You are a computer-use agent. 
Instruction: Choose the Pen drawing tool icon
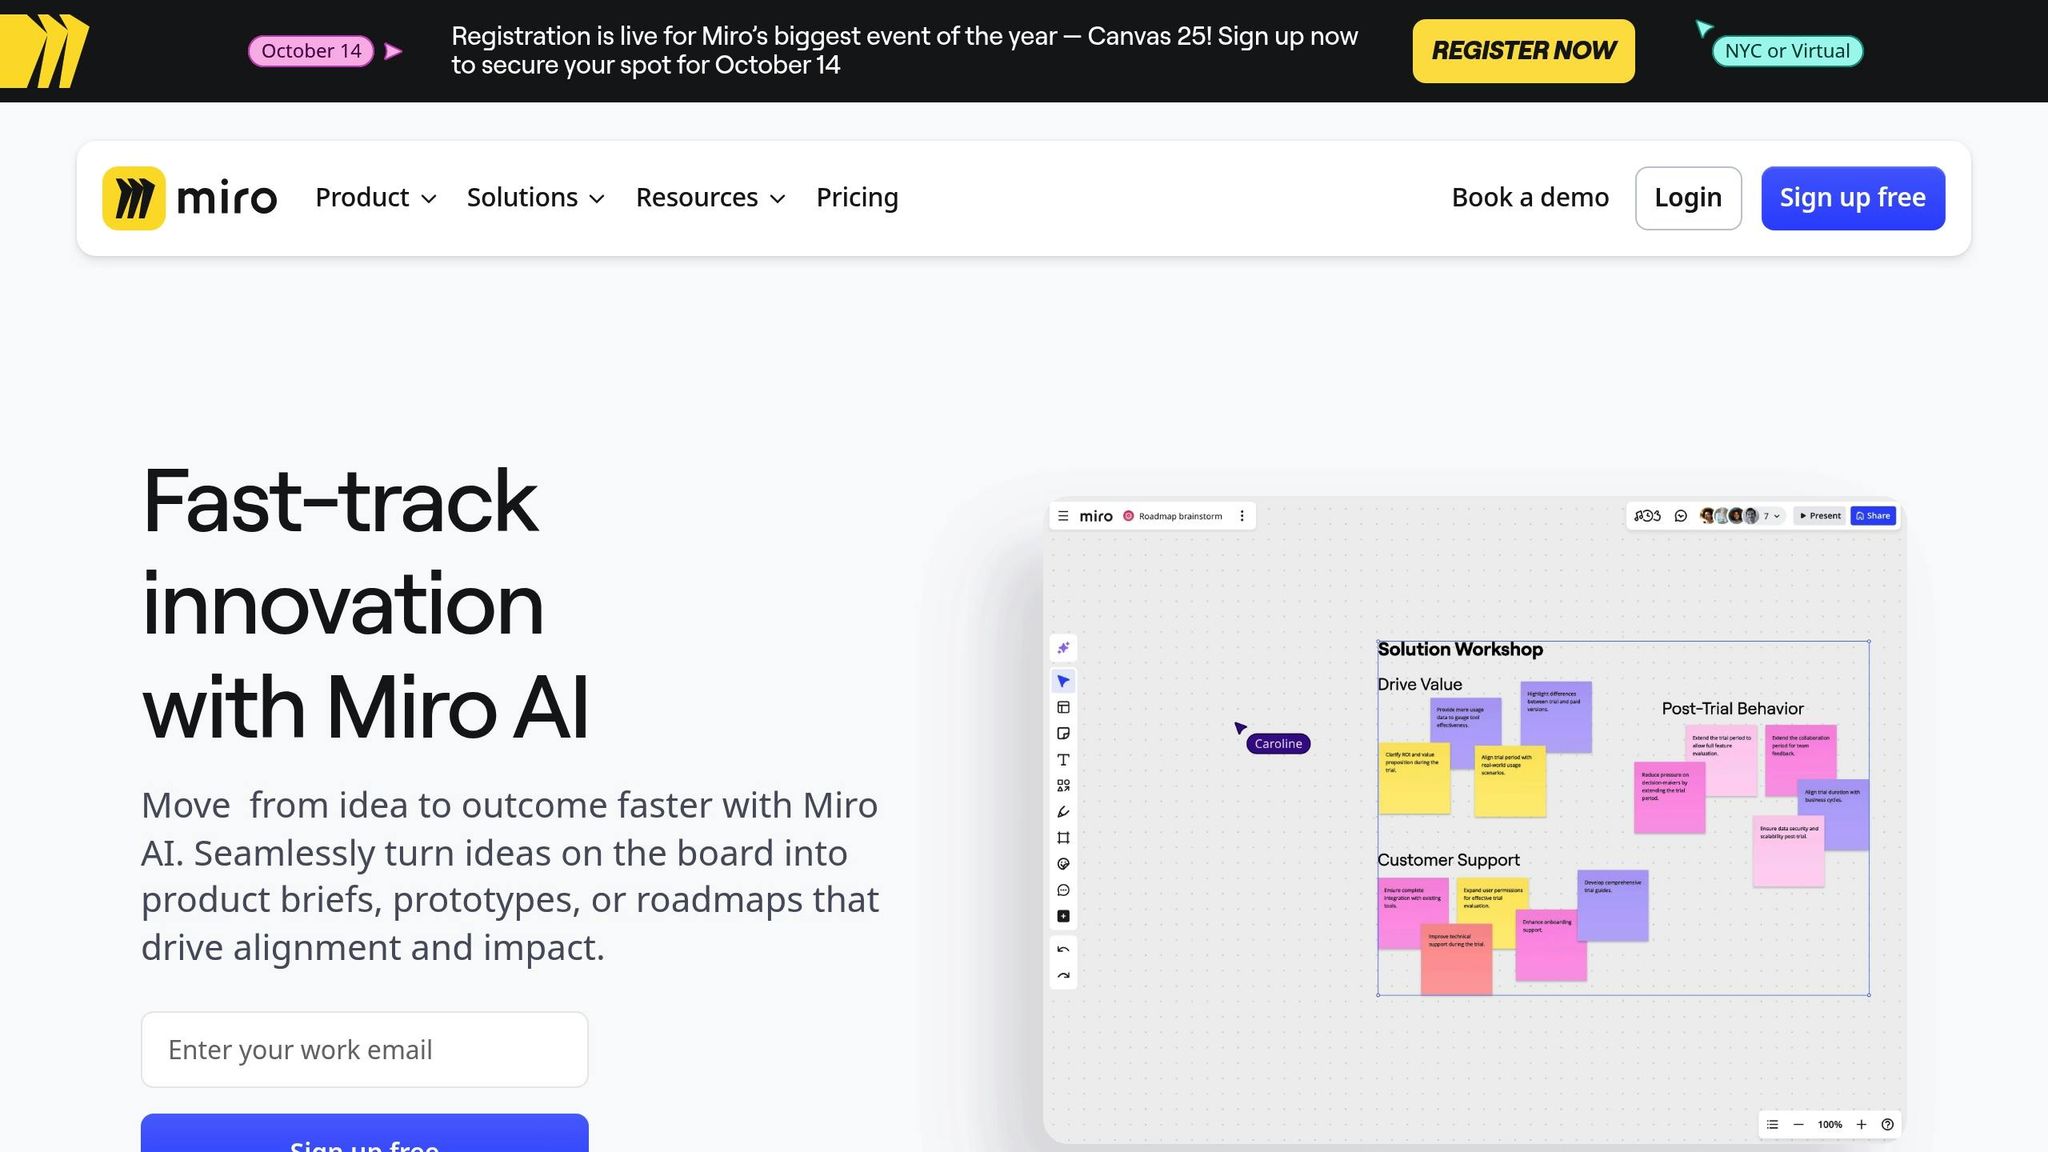click(x=1063, y=812)
